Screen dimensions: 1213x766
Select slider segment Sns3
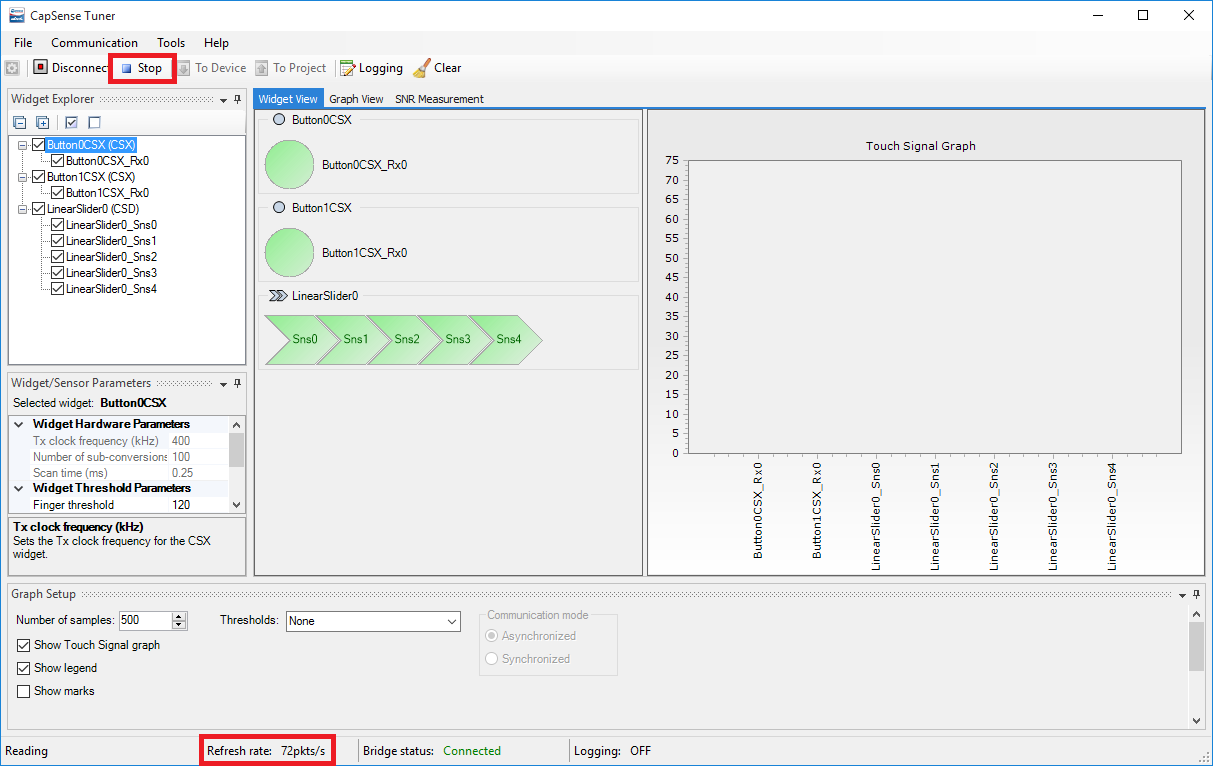[457, 339]
